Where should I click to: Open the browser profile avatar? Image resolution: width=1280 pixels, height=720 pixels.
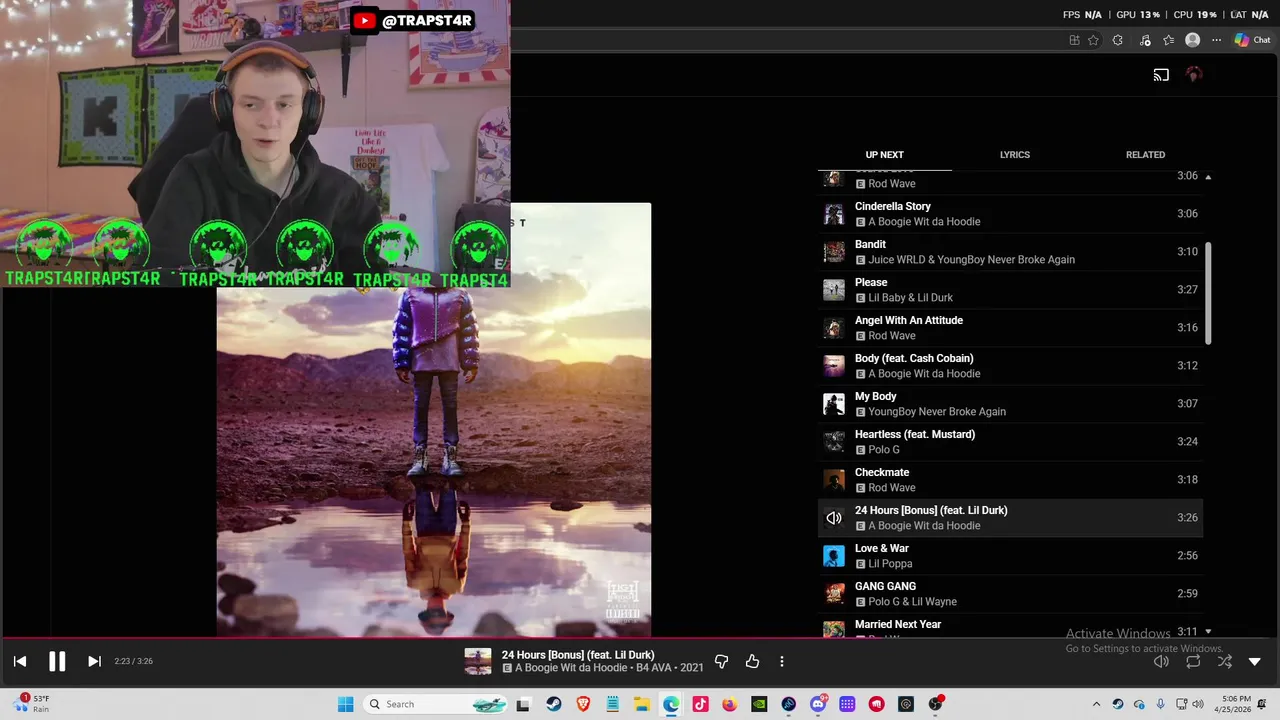point(1192,40)
